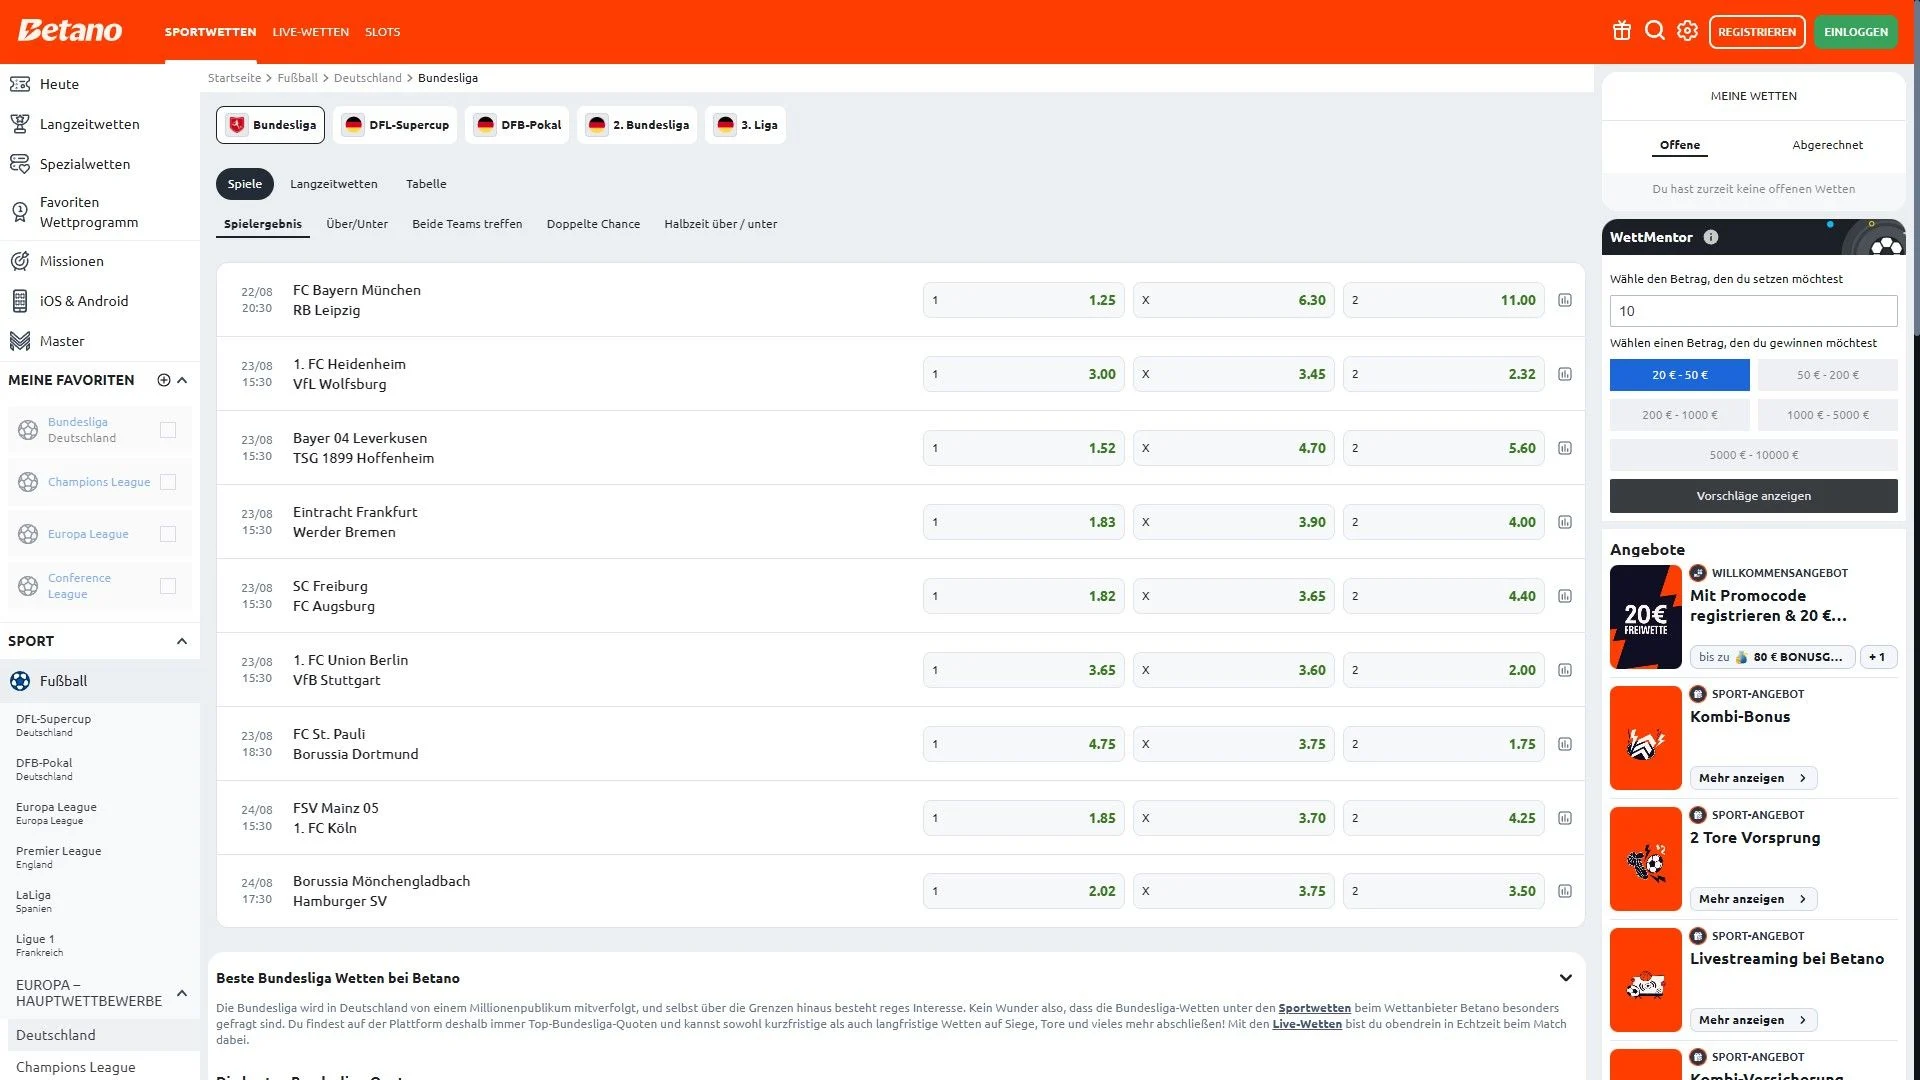Open the Abgerechnet bets tab

point(1827,145)
